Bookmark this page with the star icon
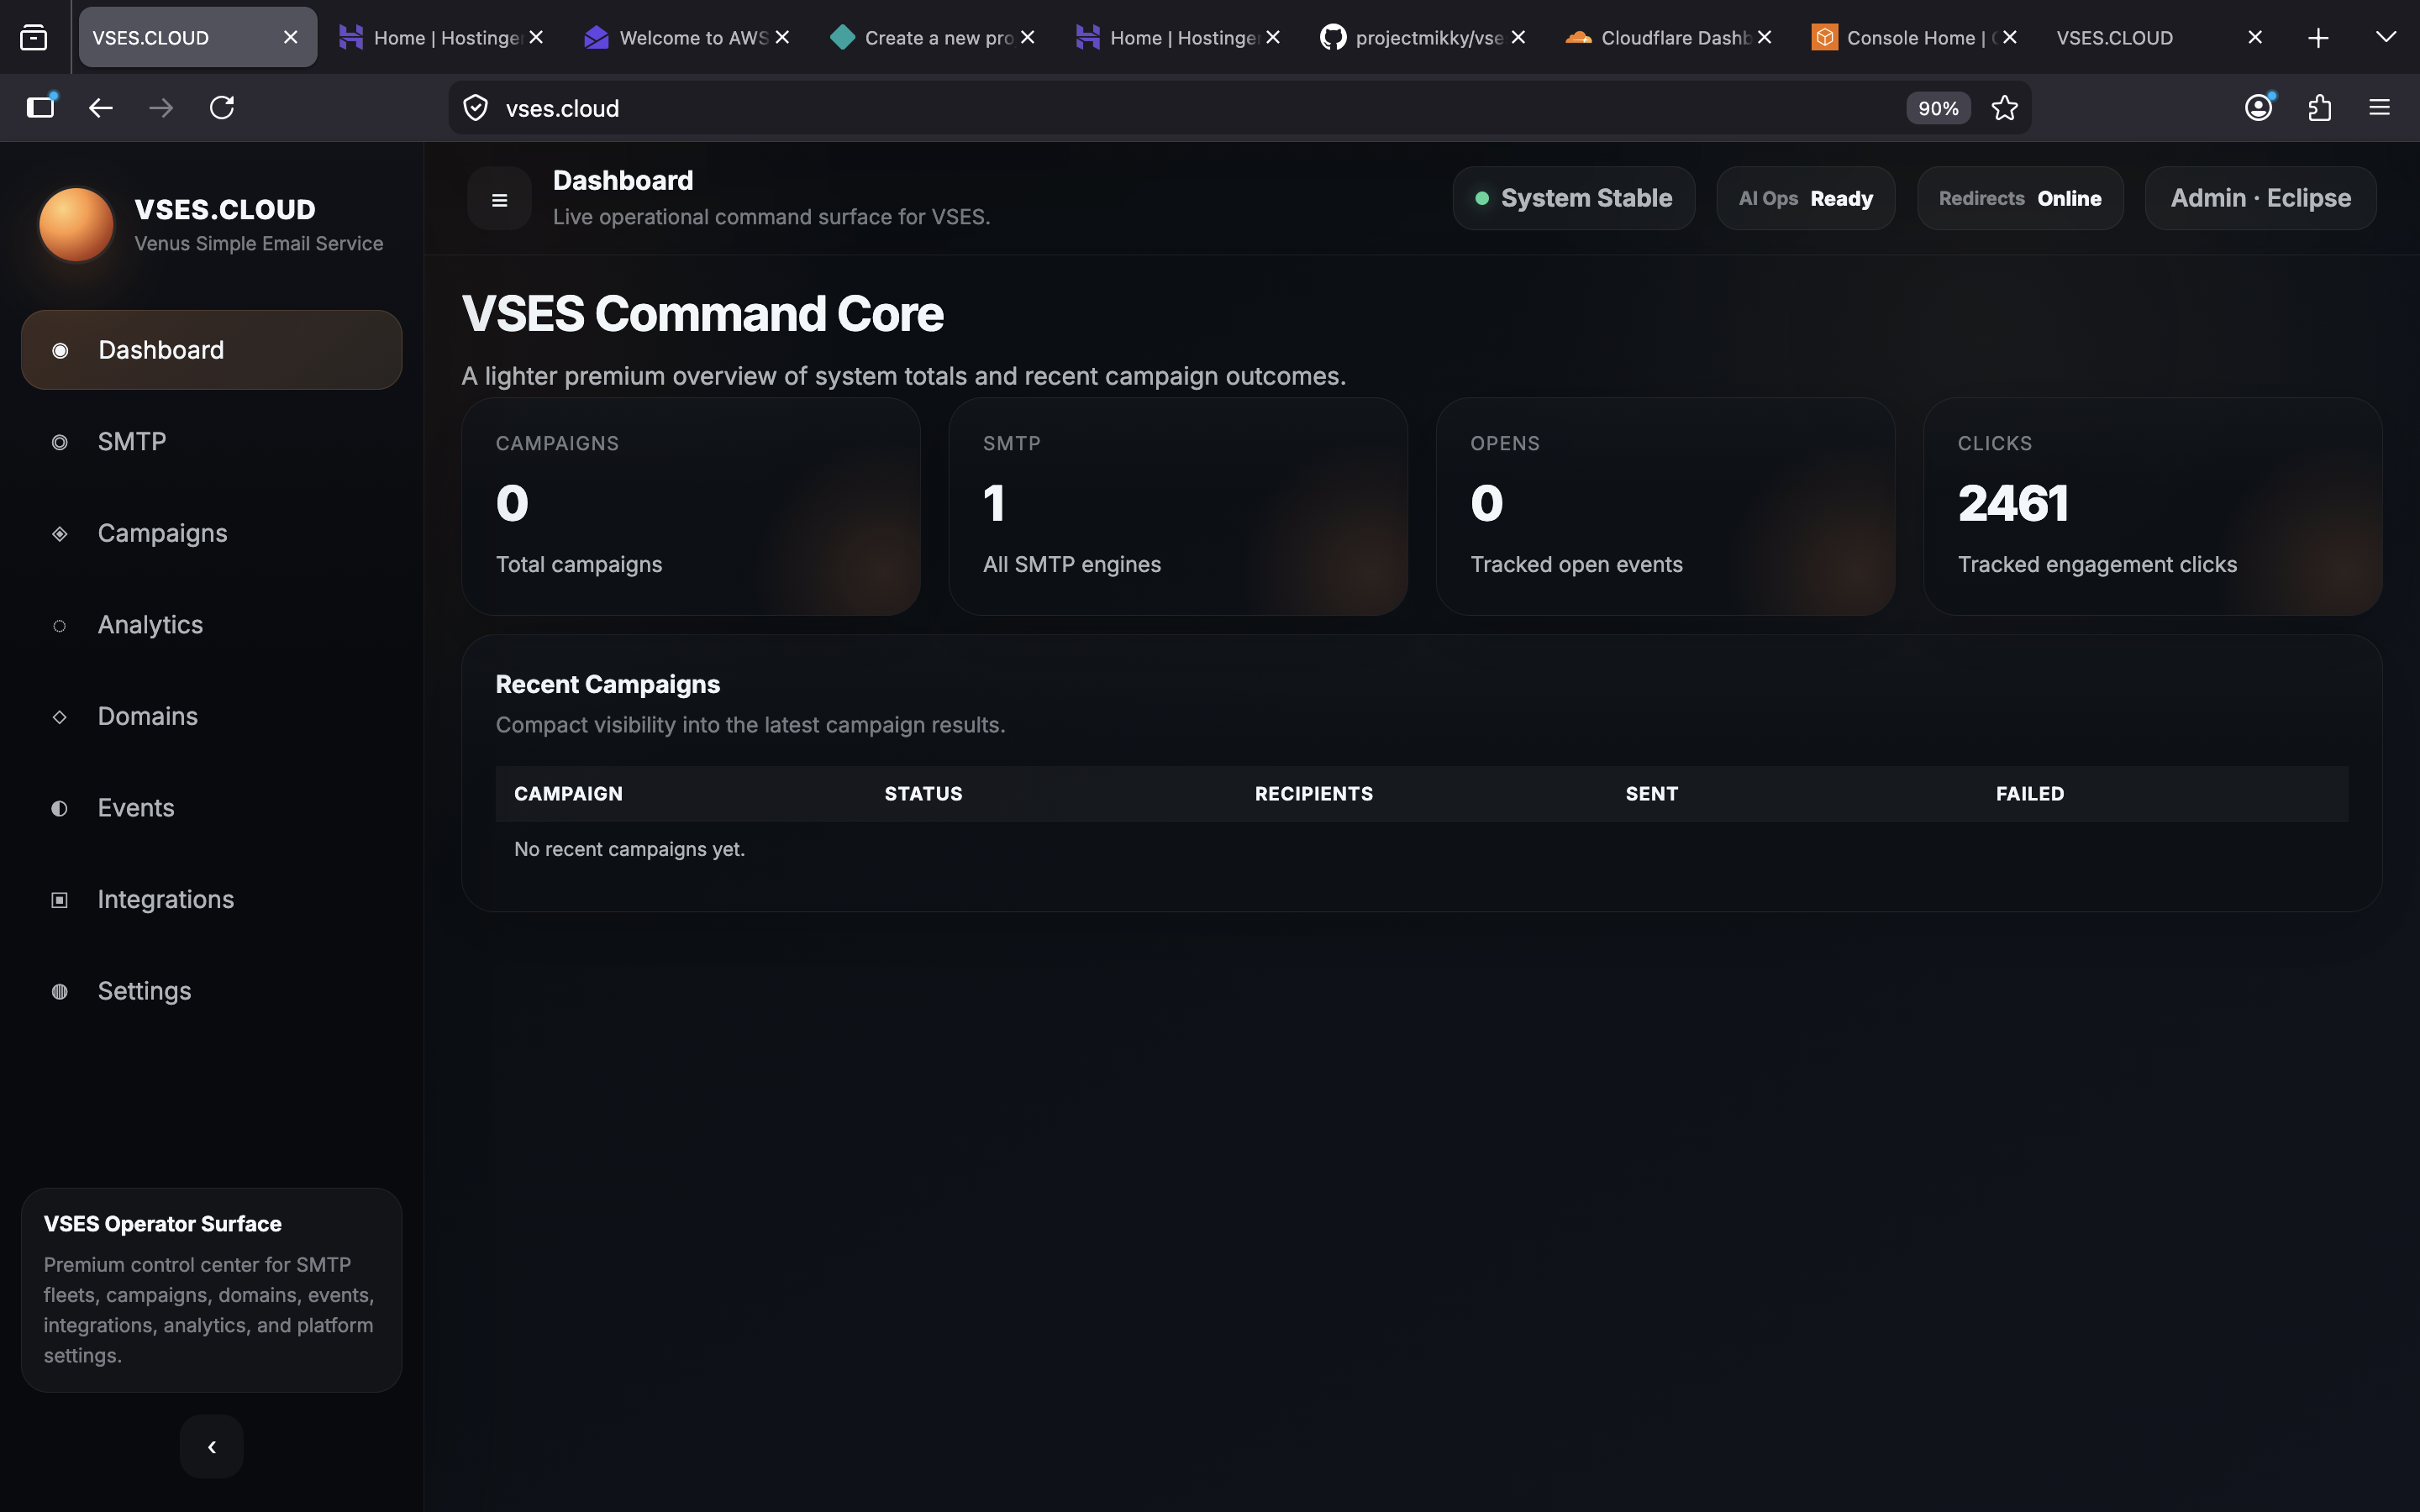The width and height of the screenshot is (2420, 1512). pos(2004,108)
